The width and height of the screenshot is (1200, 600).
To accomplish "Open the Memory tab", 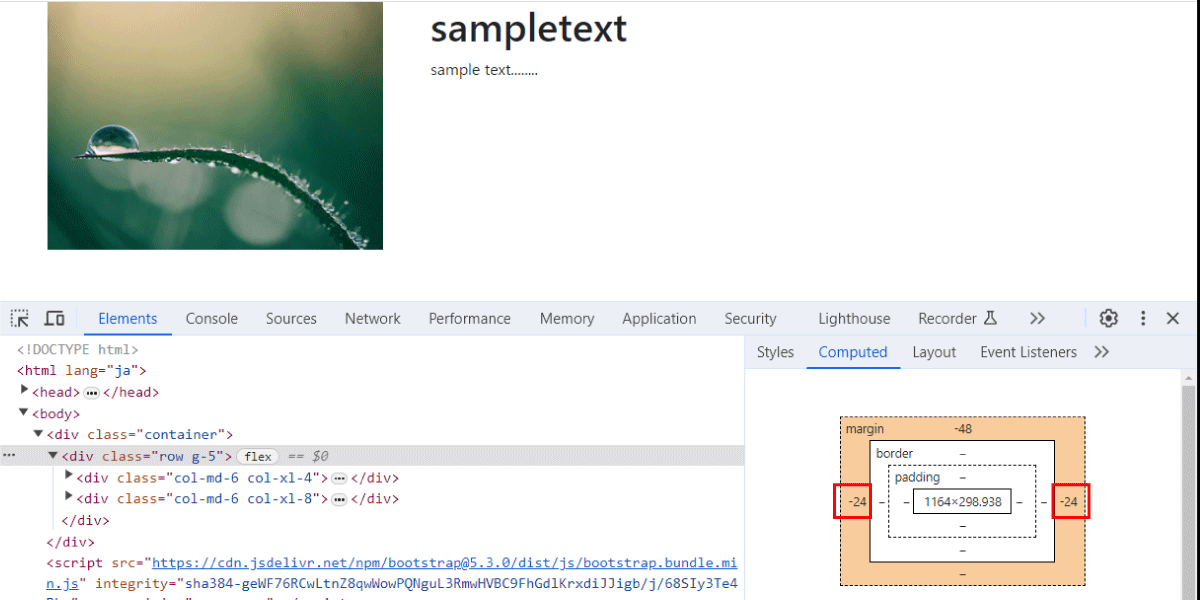I will tap(567, 319).
